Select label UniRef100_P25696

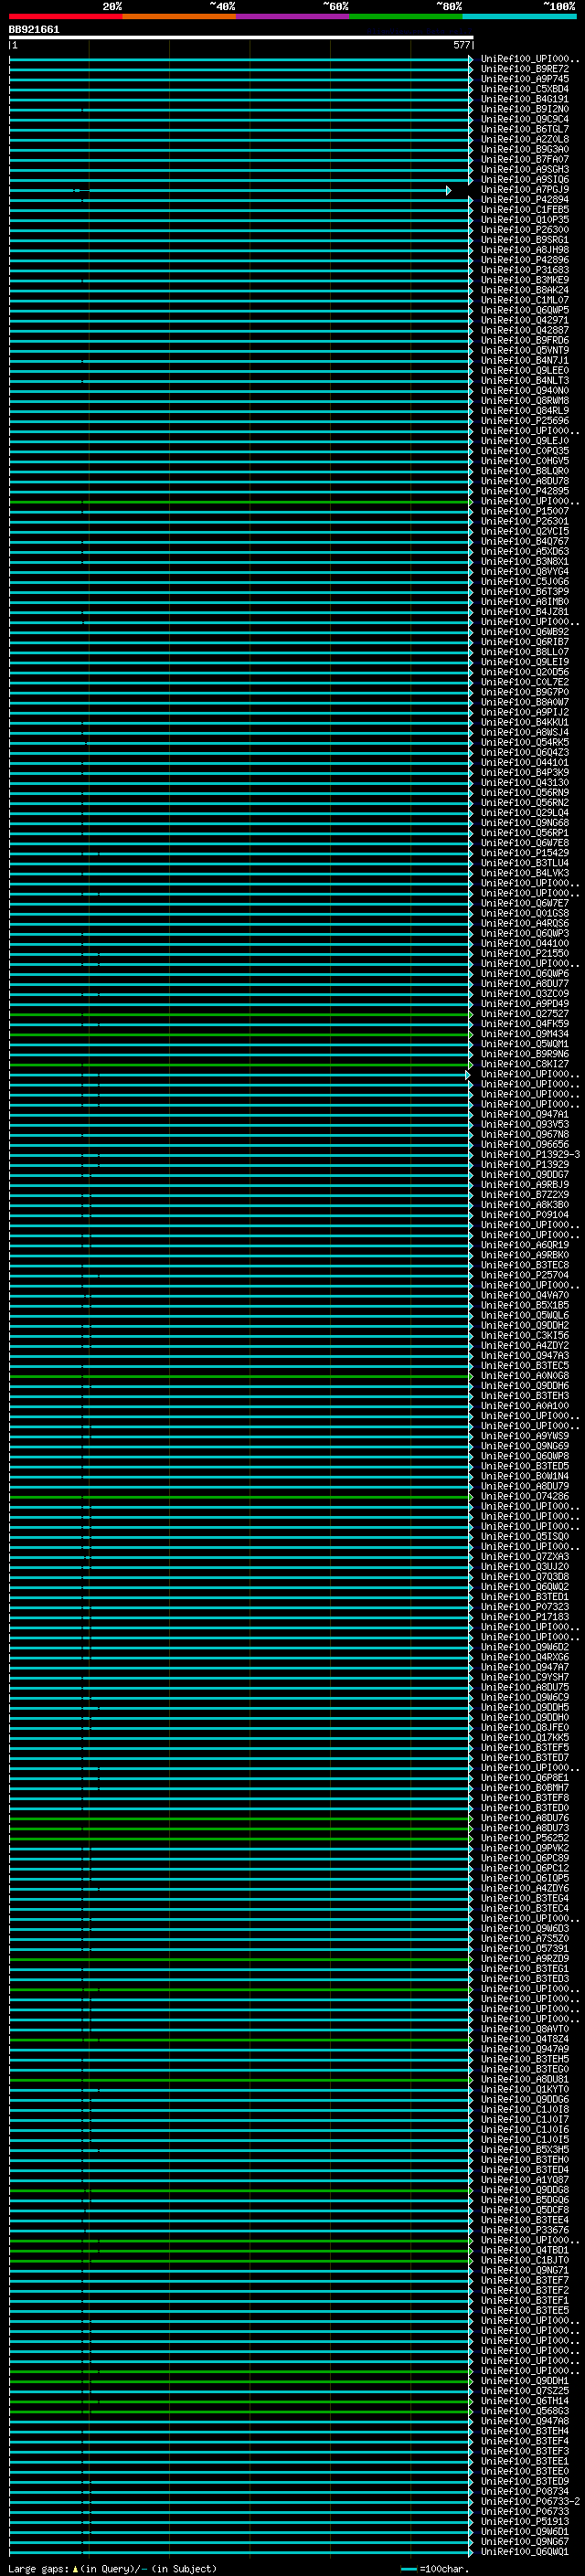point(524,421)
